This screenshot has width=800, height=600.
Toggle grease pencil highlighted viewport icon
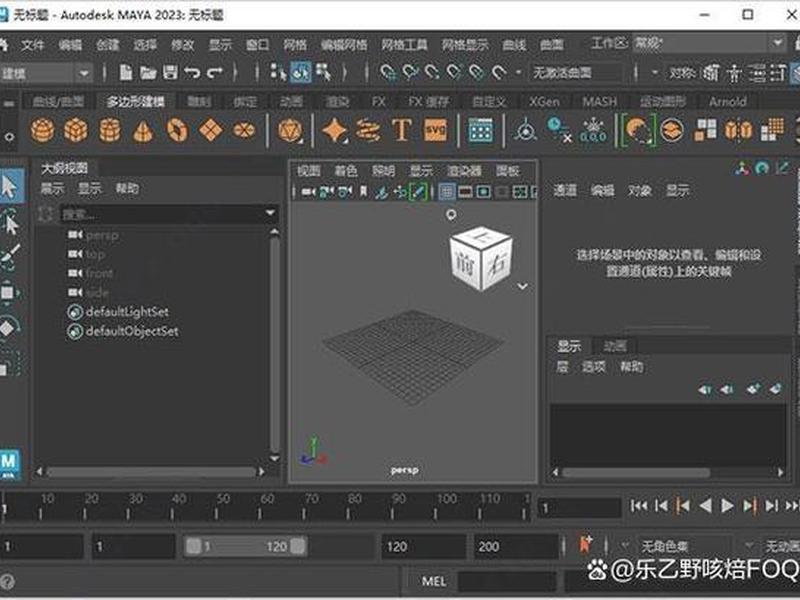tap(418, 192)
